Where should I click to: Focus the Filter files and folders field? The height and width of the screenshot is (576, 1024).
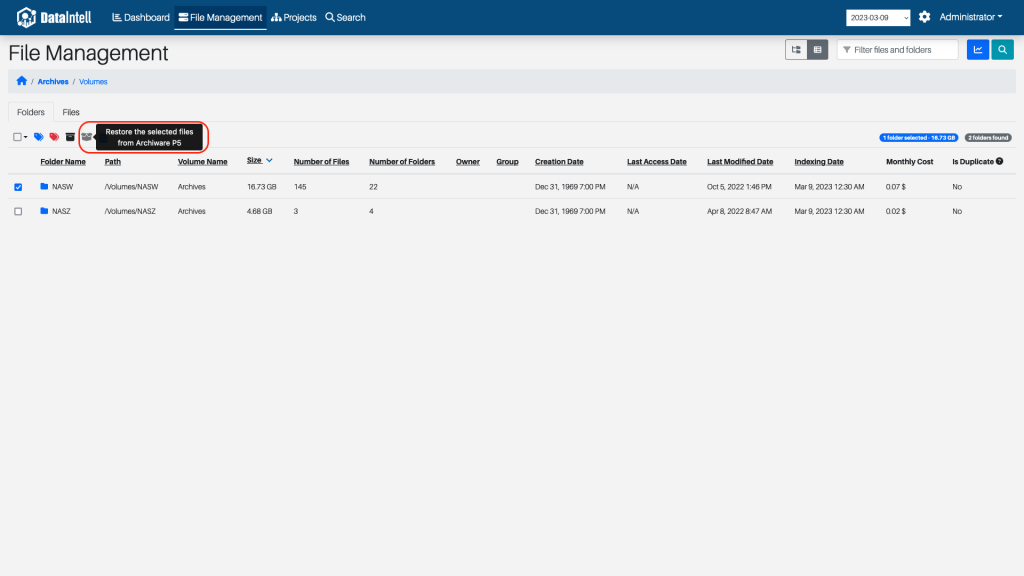point(897,50)
